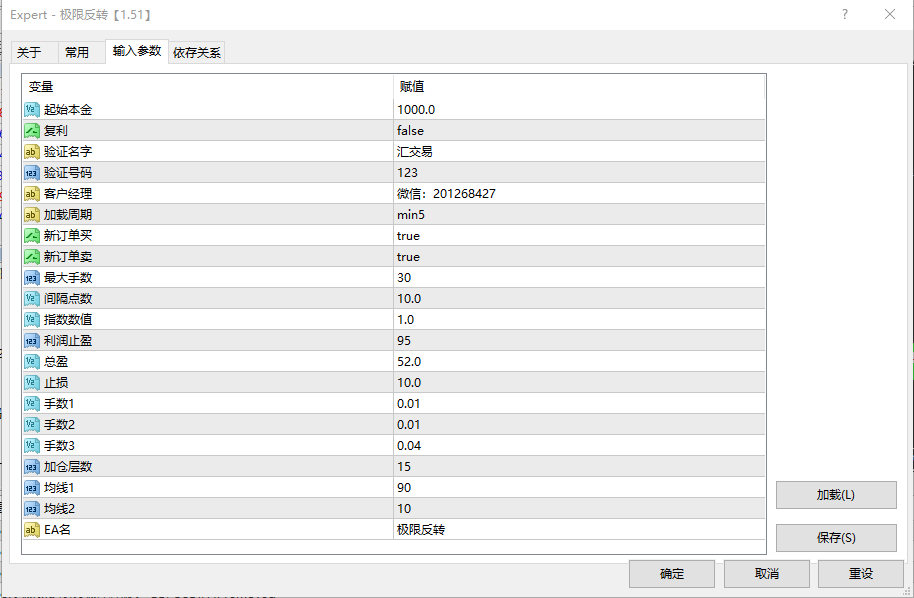Select the 手数2 variable name
914x598 pixels.
tap(59, 424)
